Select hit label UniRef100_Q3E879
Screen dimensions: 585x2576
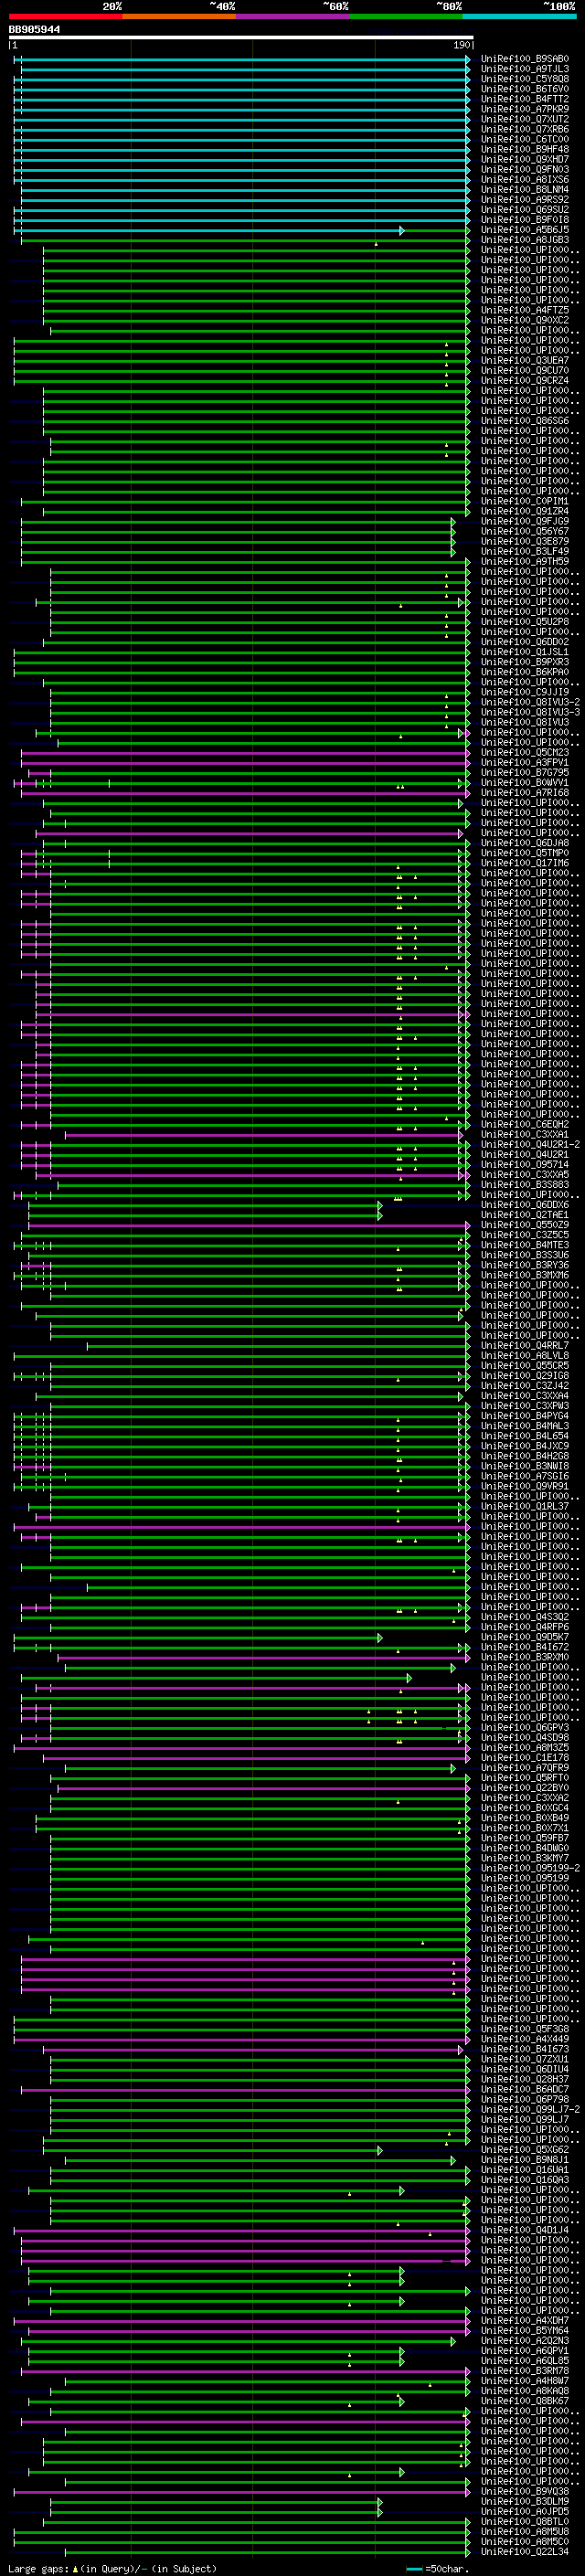point(525,542)
